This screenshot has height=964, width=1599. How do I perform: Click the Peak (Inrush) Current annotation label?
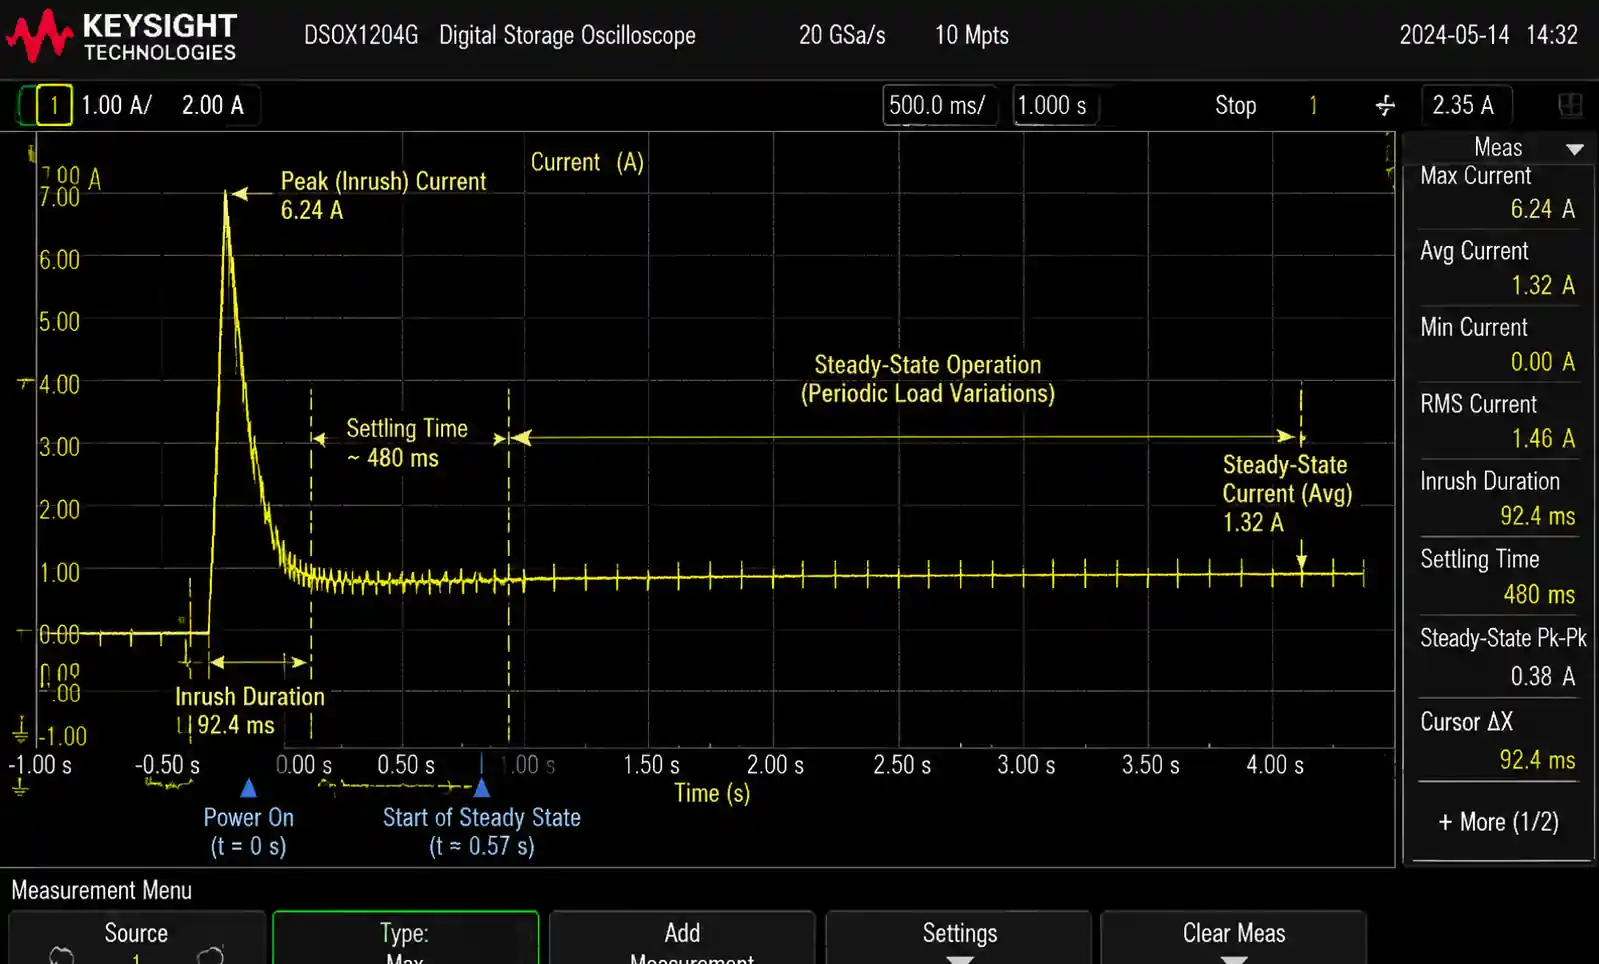point(383,195)
